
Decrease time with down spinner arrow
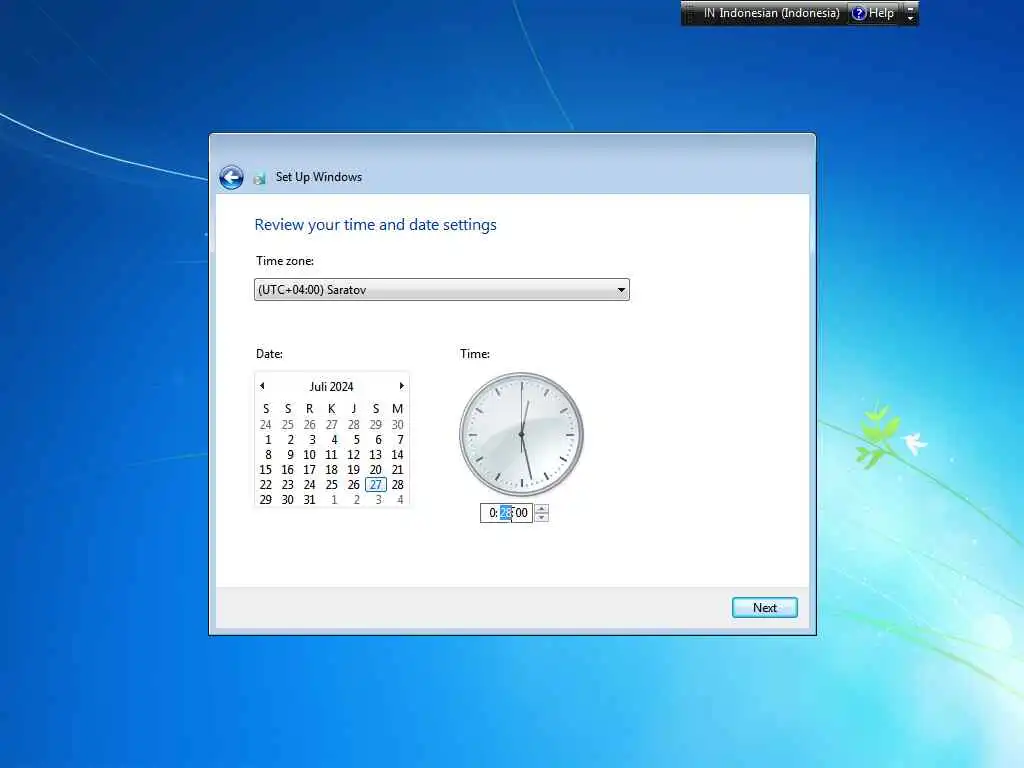coord(541,517)
